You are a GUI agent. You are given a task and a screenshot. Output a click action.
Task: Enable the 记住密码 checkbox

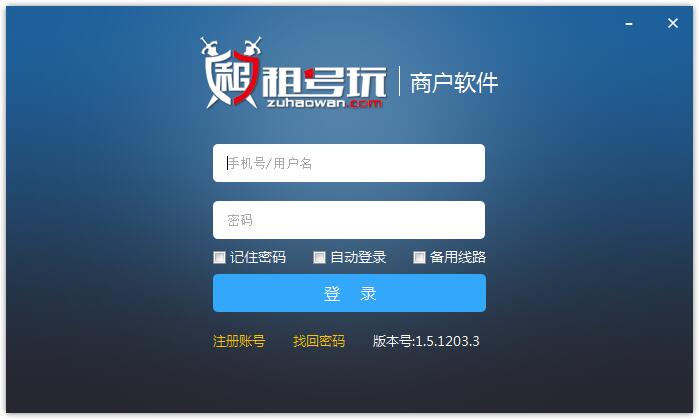(219, 257)
